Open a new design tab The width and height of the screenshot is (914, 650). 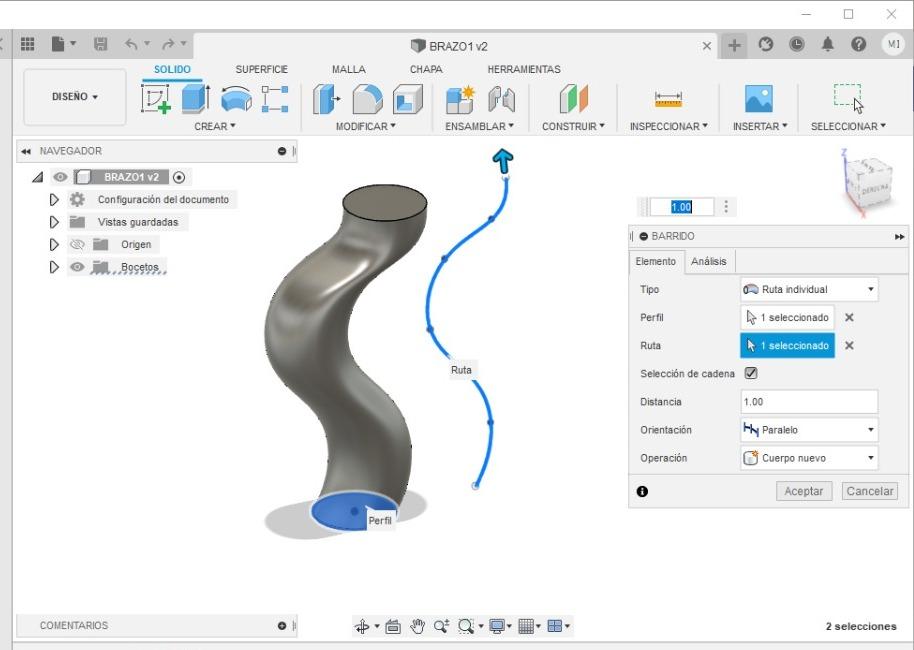tap(734, 45)
